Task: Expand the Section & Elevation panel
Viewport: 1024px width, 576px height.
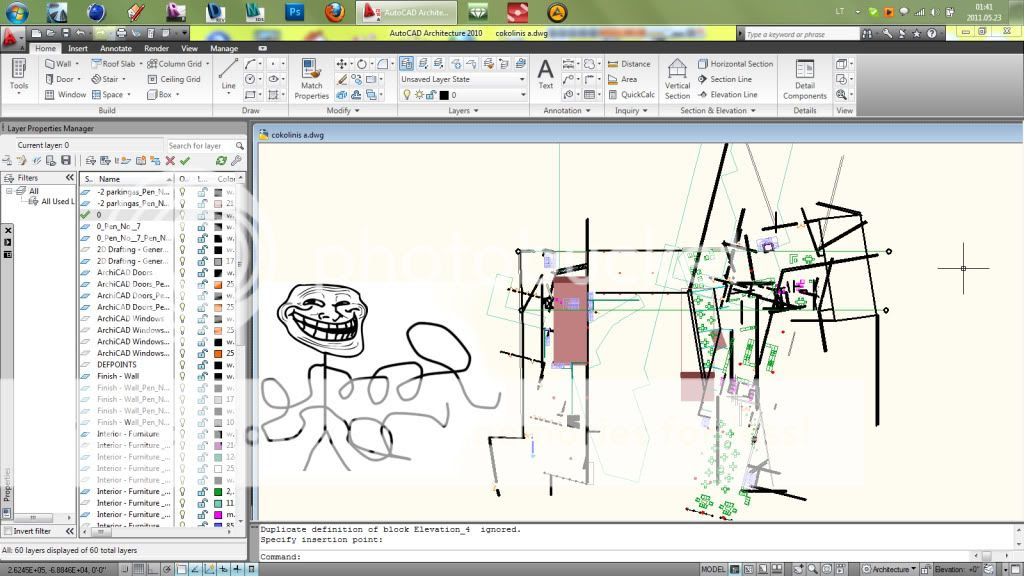Action: [x=718, y=110]
